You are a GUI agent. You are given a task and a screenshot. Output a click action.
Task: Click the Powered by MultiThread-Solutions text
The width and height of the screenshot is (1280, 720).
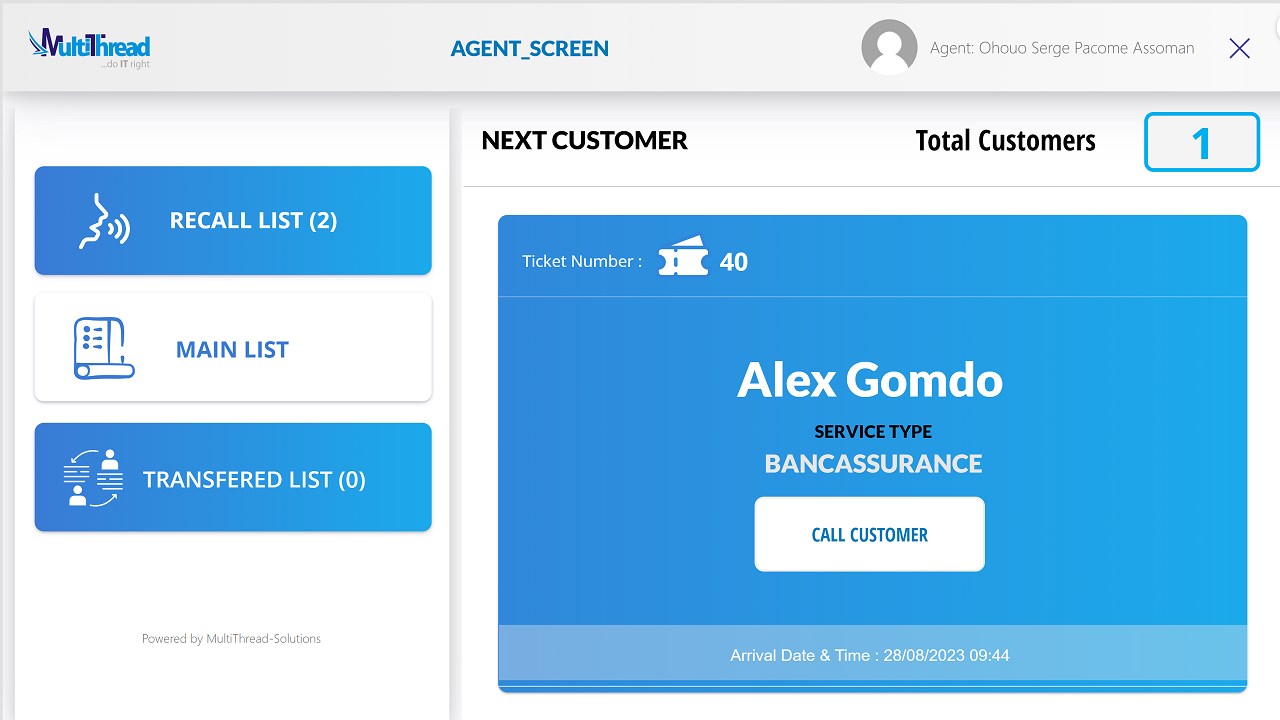pos(231,638)
